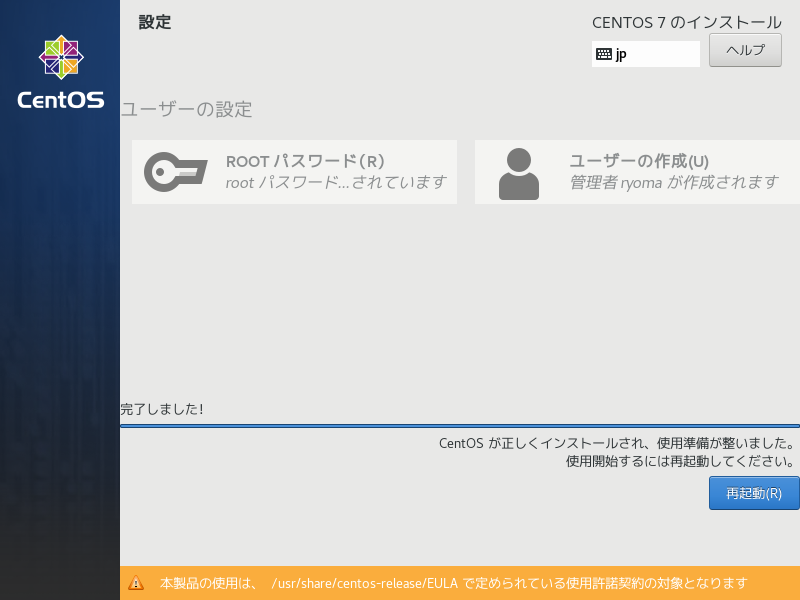Click the CentOS logo in sidebar

pos(61,72)
